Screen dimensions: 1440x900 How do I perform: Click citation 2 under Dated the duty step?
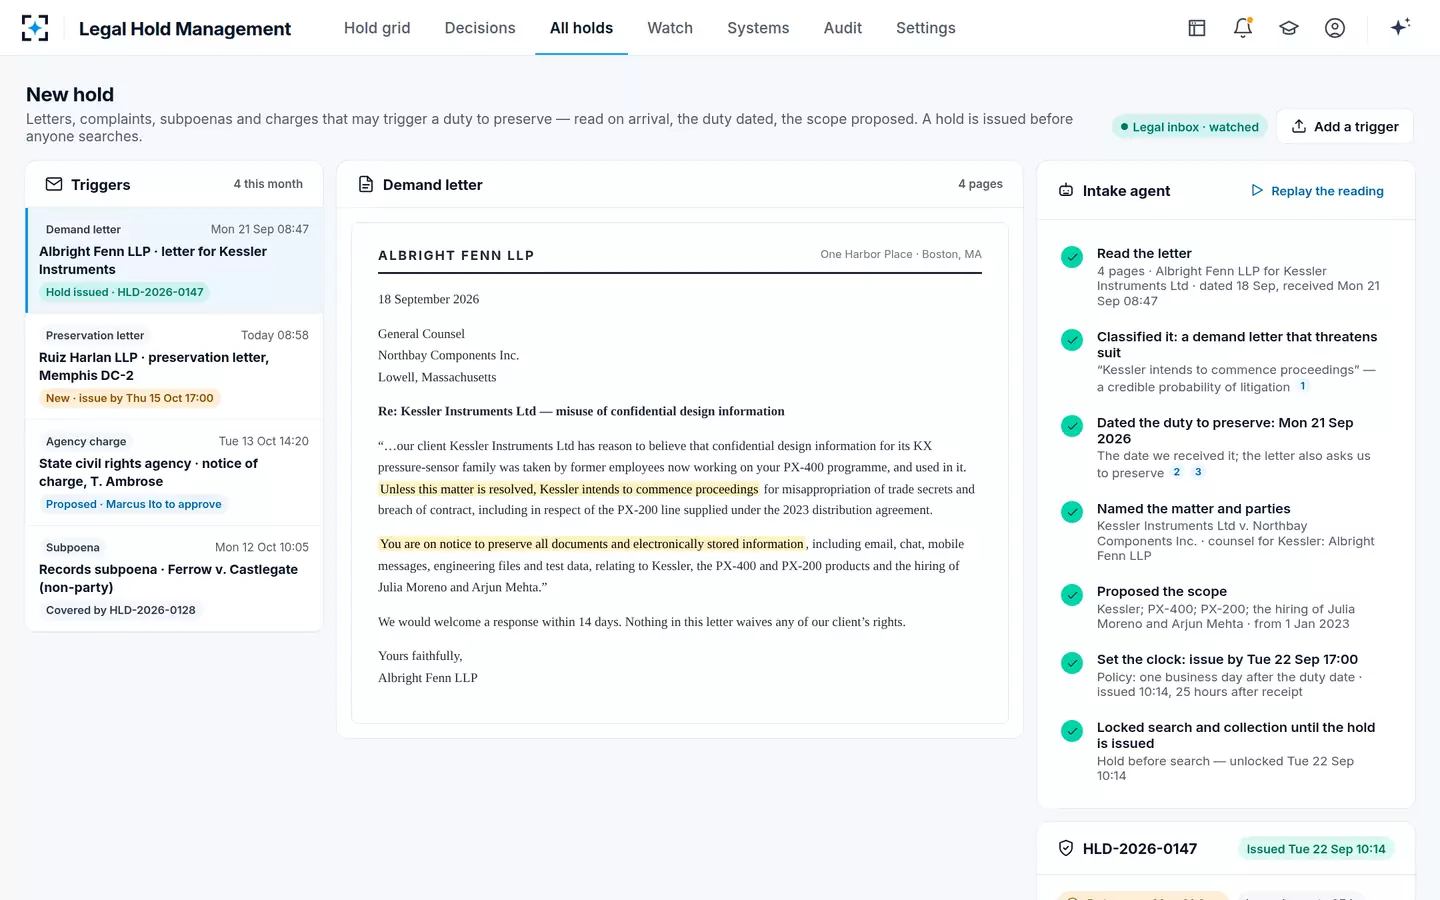click(x=1177, y=472)
